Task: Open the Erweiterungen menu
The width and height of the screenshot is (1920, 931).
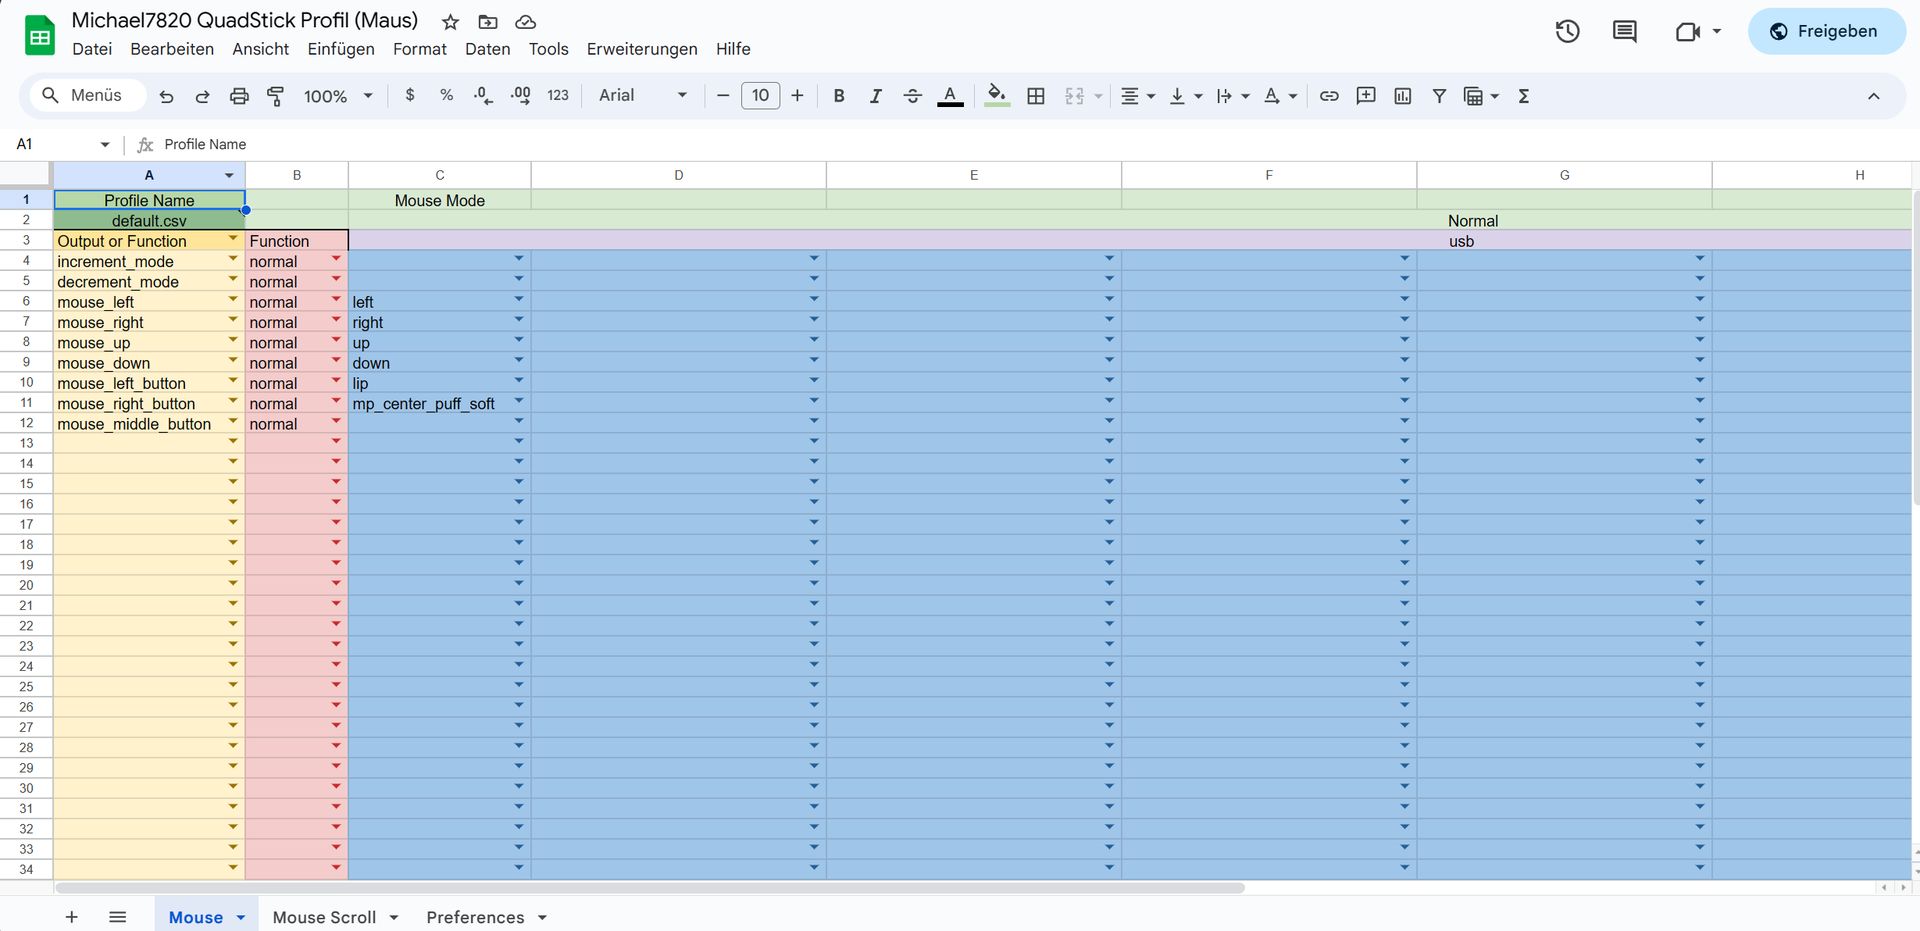Action: 642,49
